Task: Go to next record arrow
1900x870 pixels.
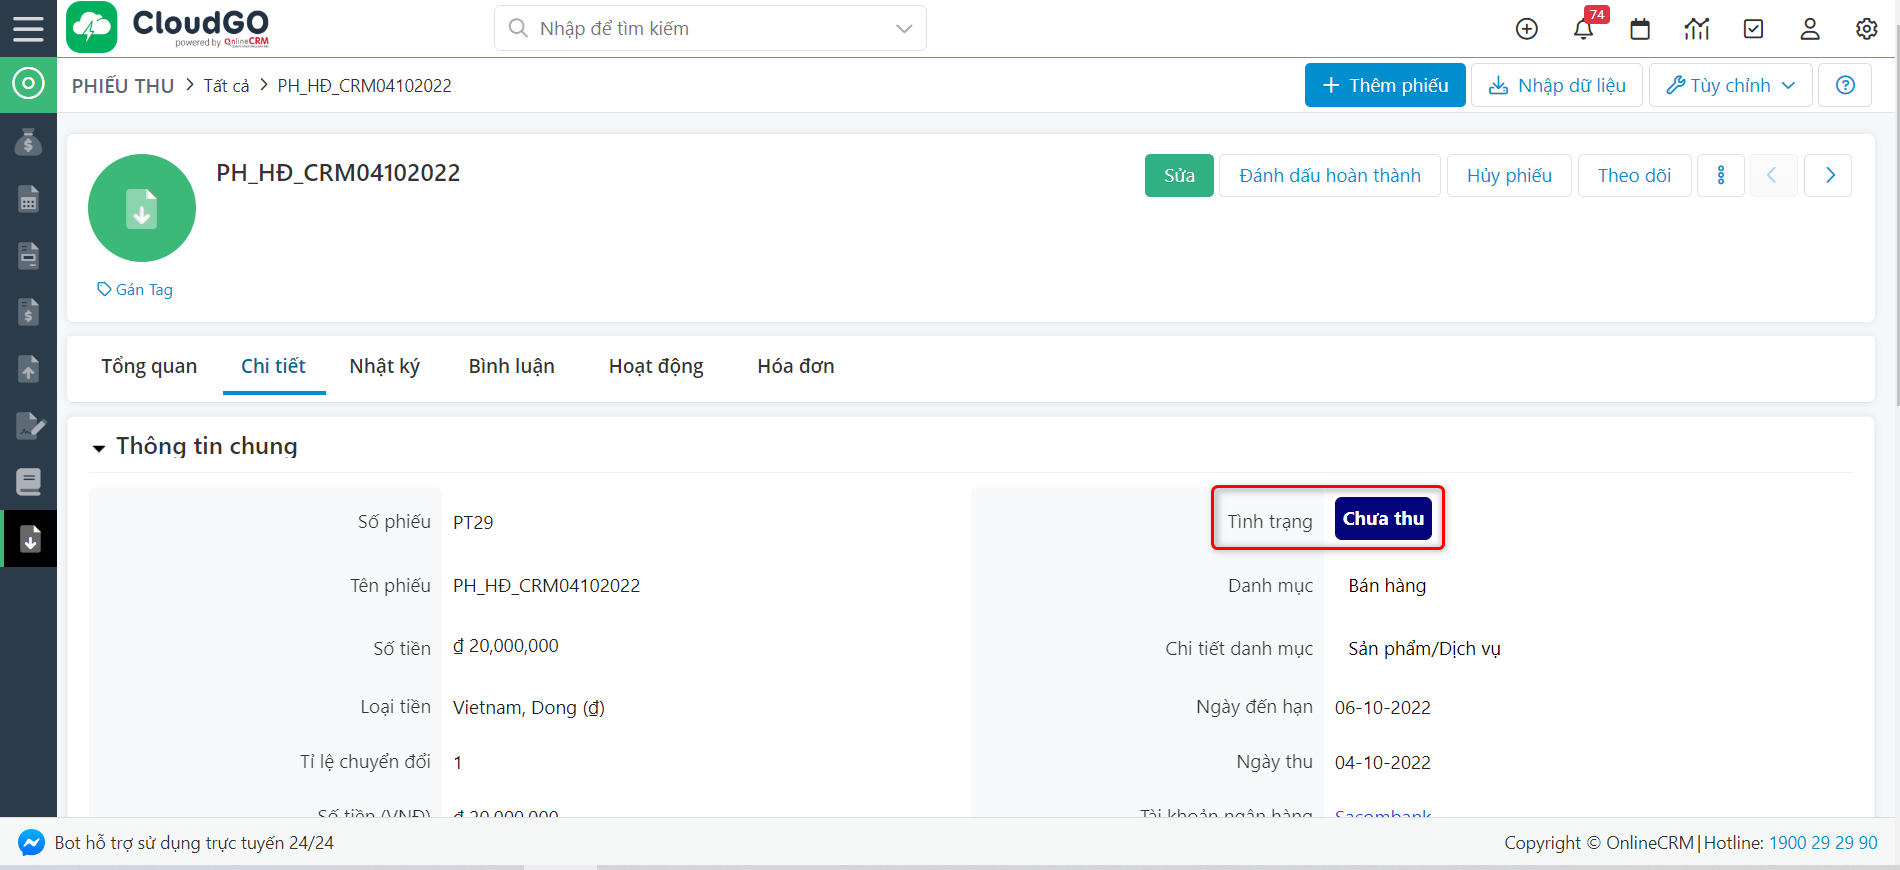Action: tap(1829, 176)
